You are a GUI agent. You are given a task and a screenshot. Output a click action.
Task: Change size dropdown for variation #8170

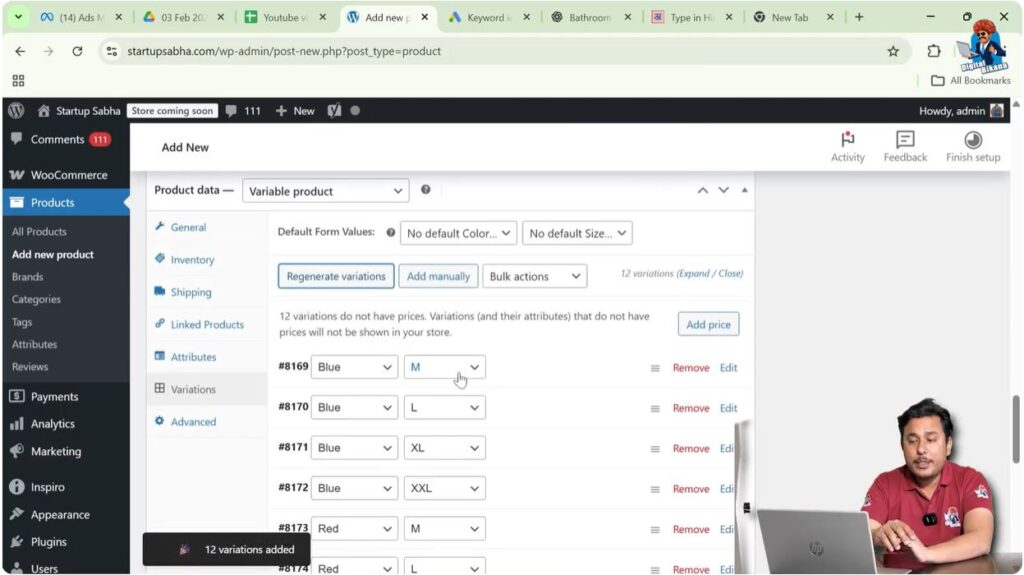(x=444, y=408)
